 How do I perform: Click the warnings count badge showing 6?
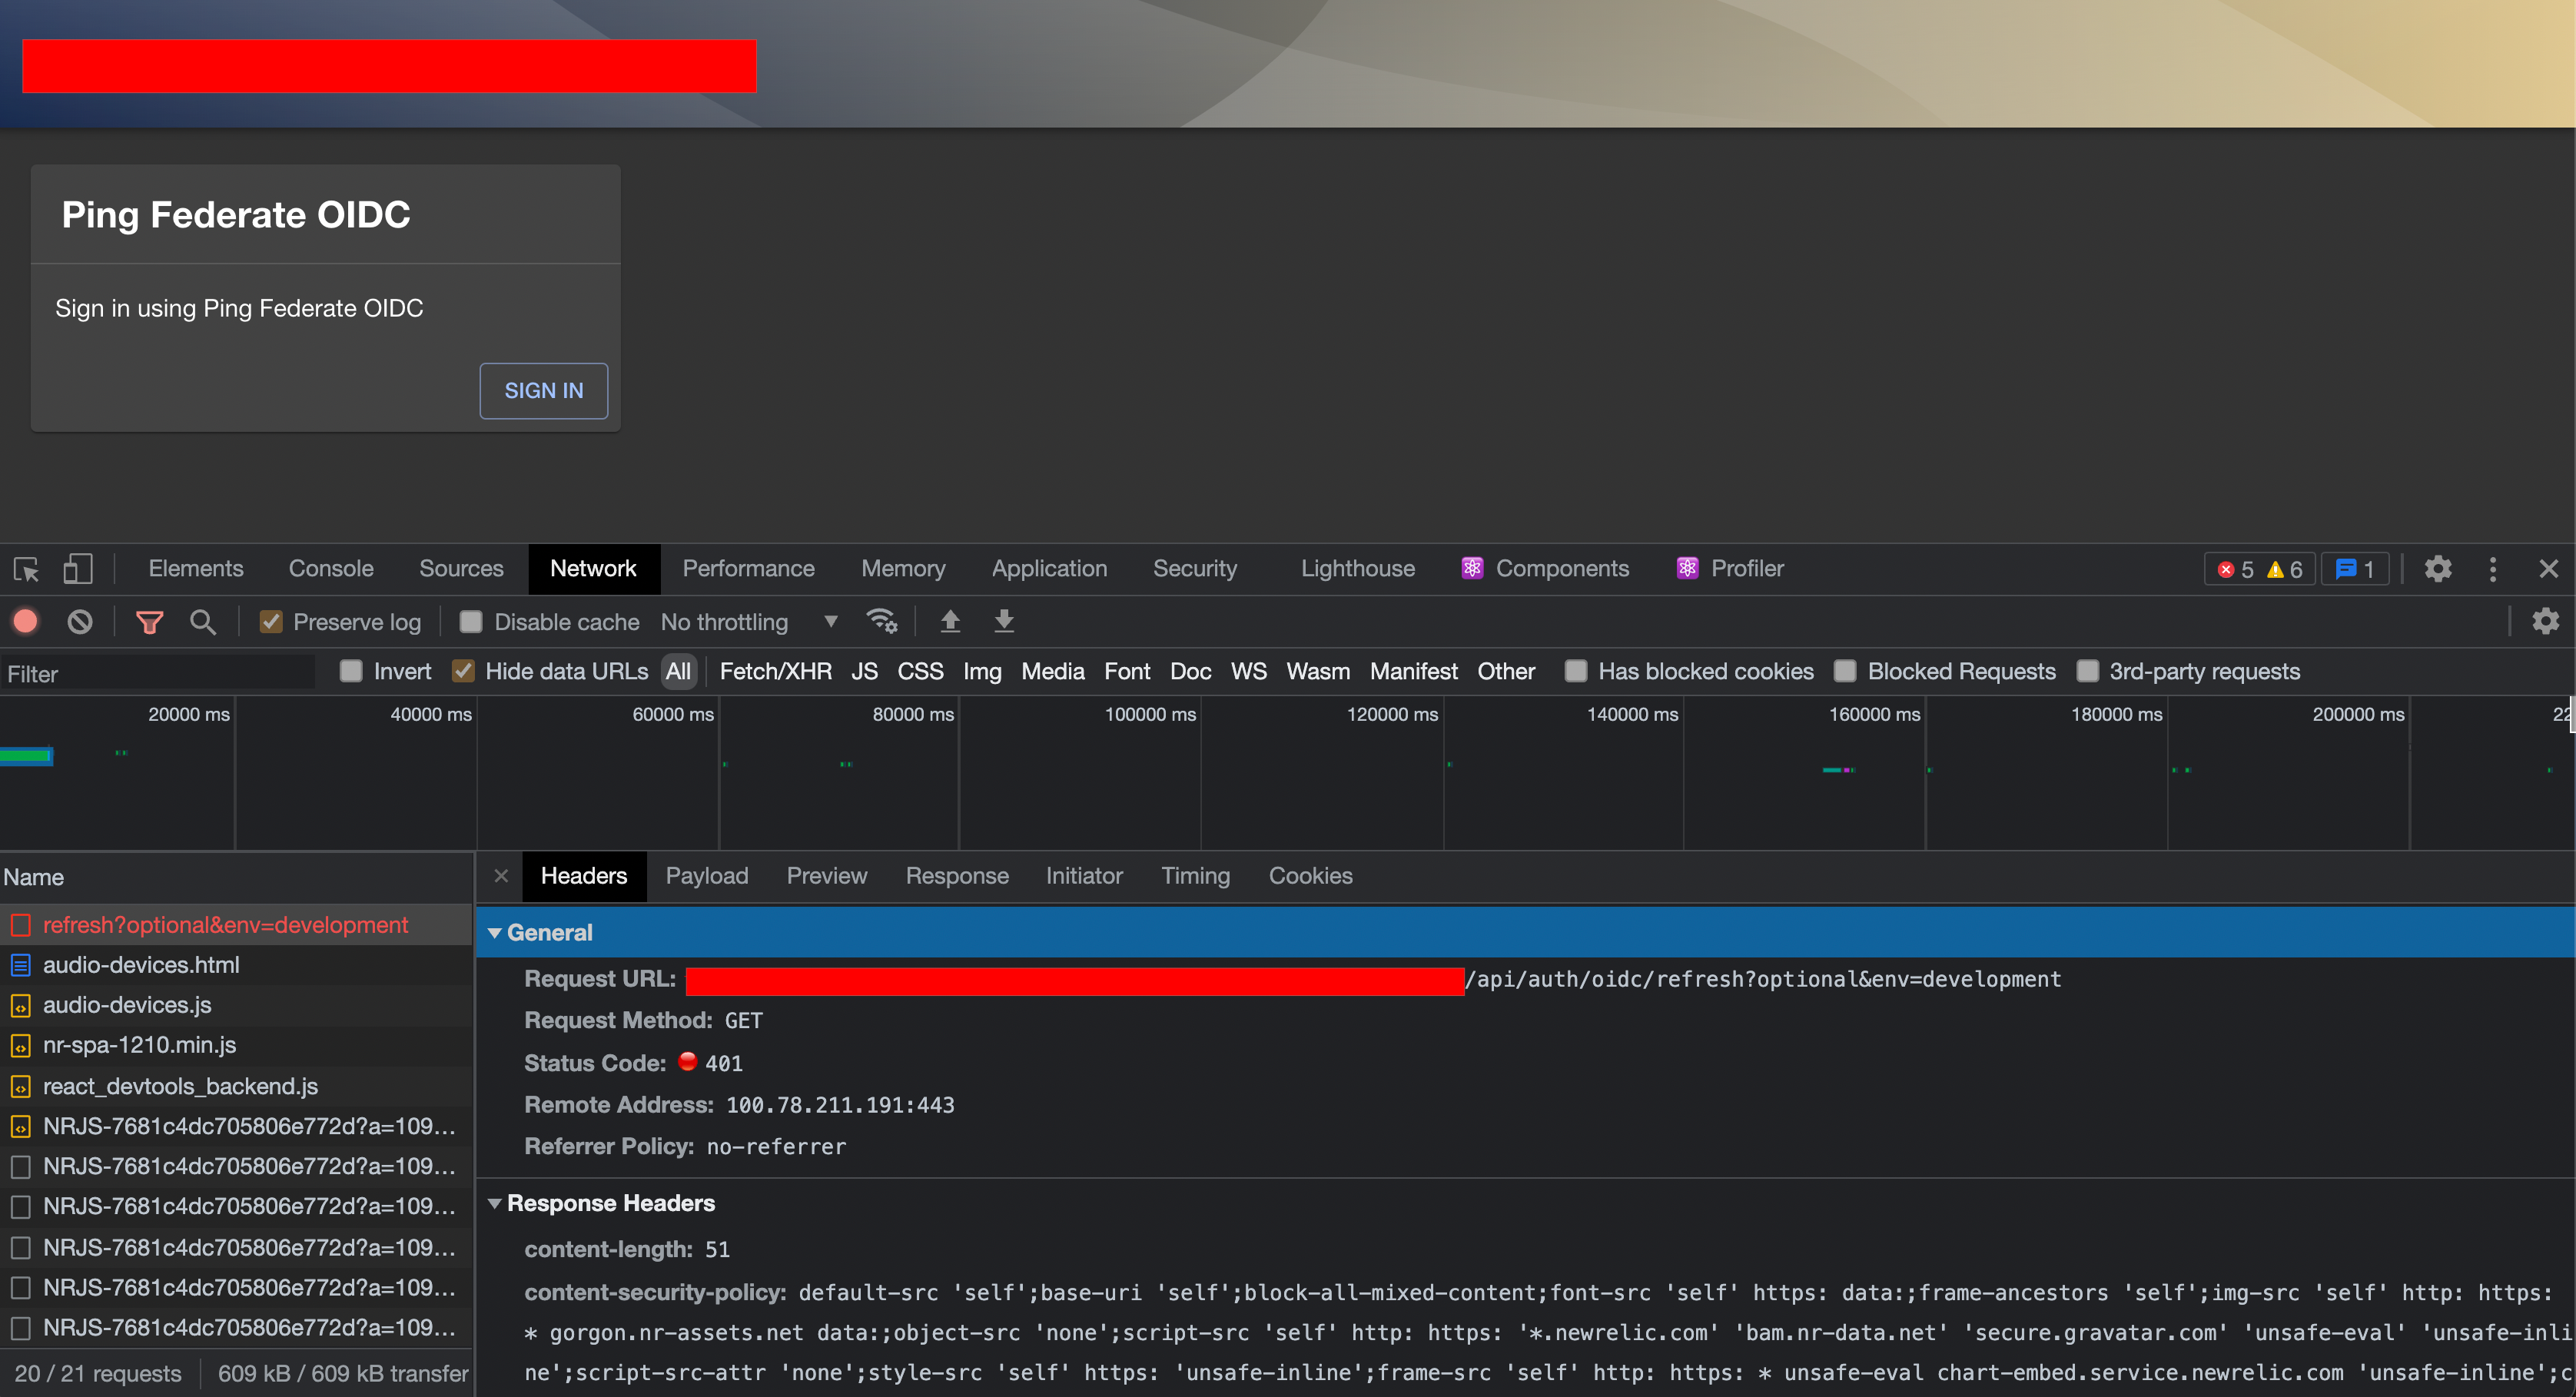click(2284, 569)
